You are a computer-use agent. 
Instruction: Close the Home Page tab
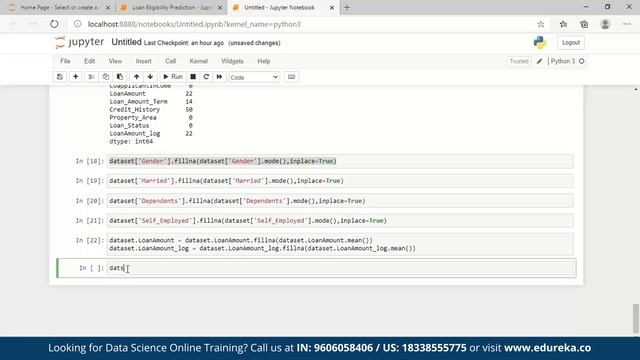click(108, 7)
